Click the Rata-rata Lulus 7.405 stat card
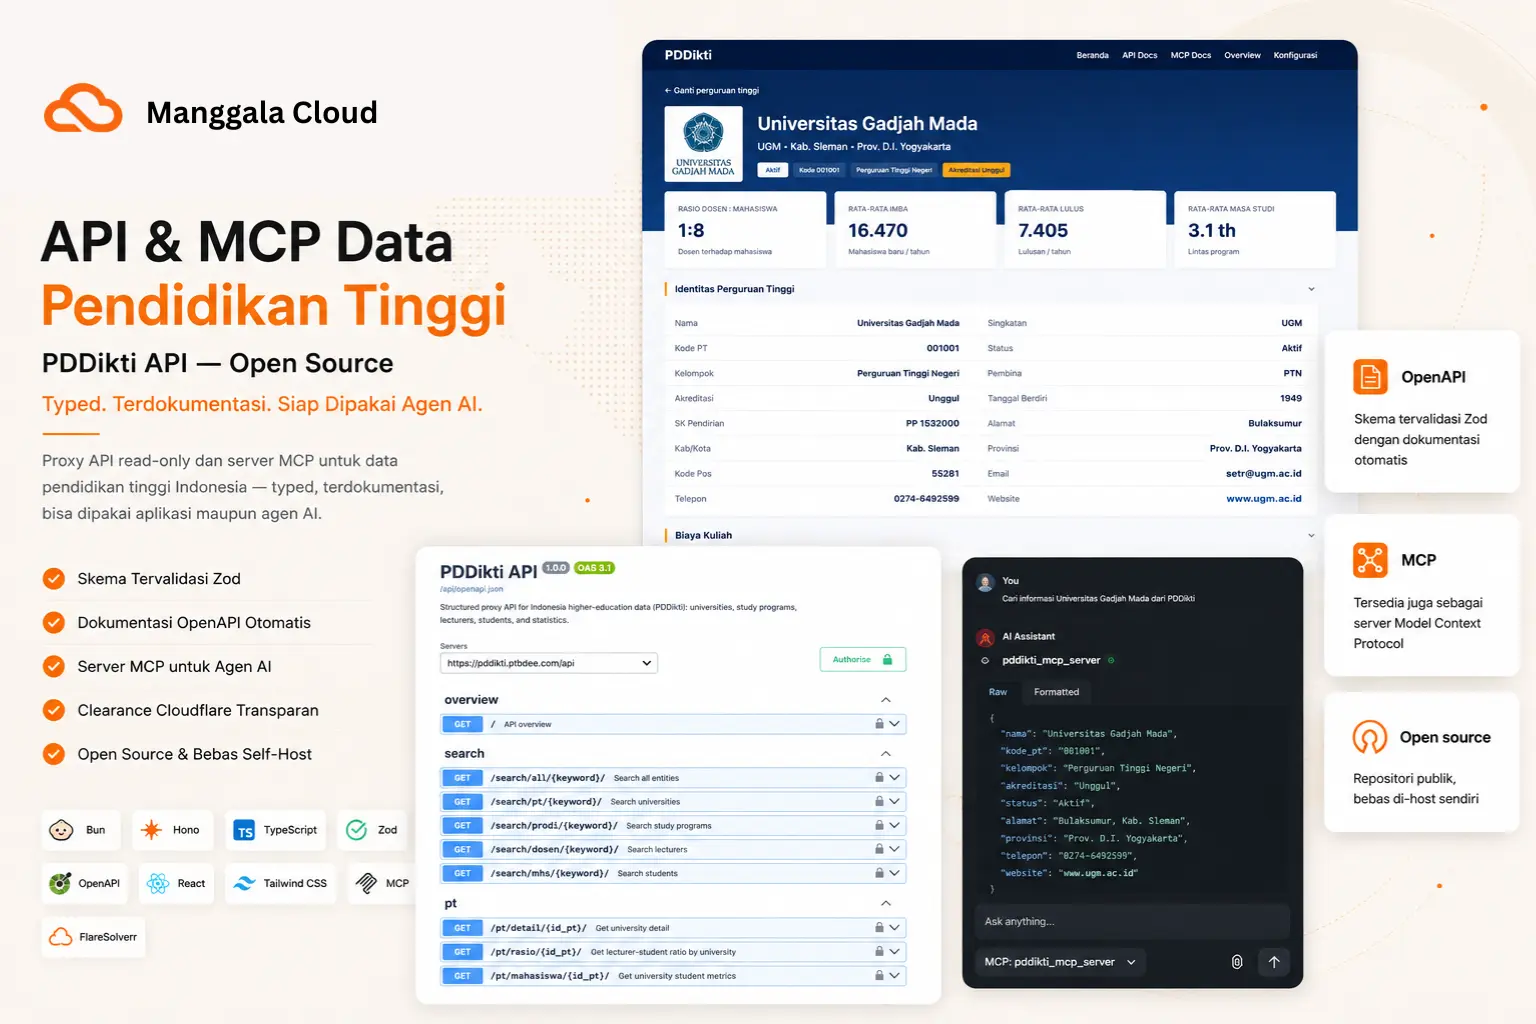Image resolution: width=1536 pixels, height=1024 pixels. [1085, 230]
